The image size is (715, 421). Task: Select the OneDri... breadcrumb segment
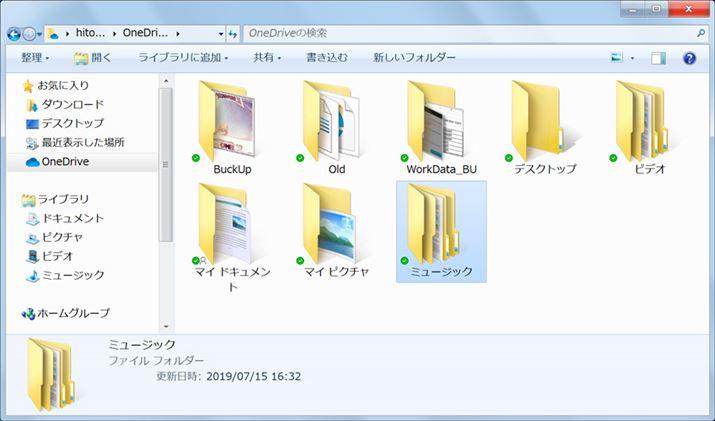point(145,33)
